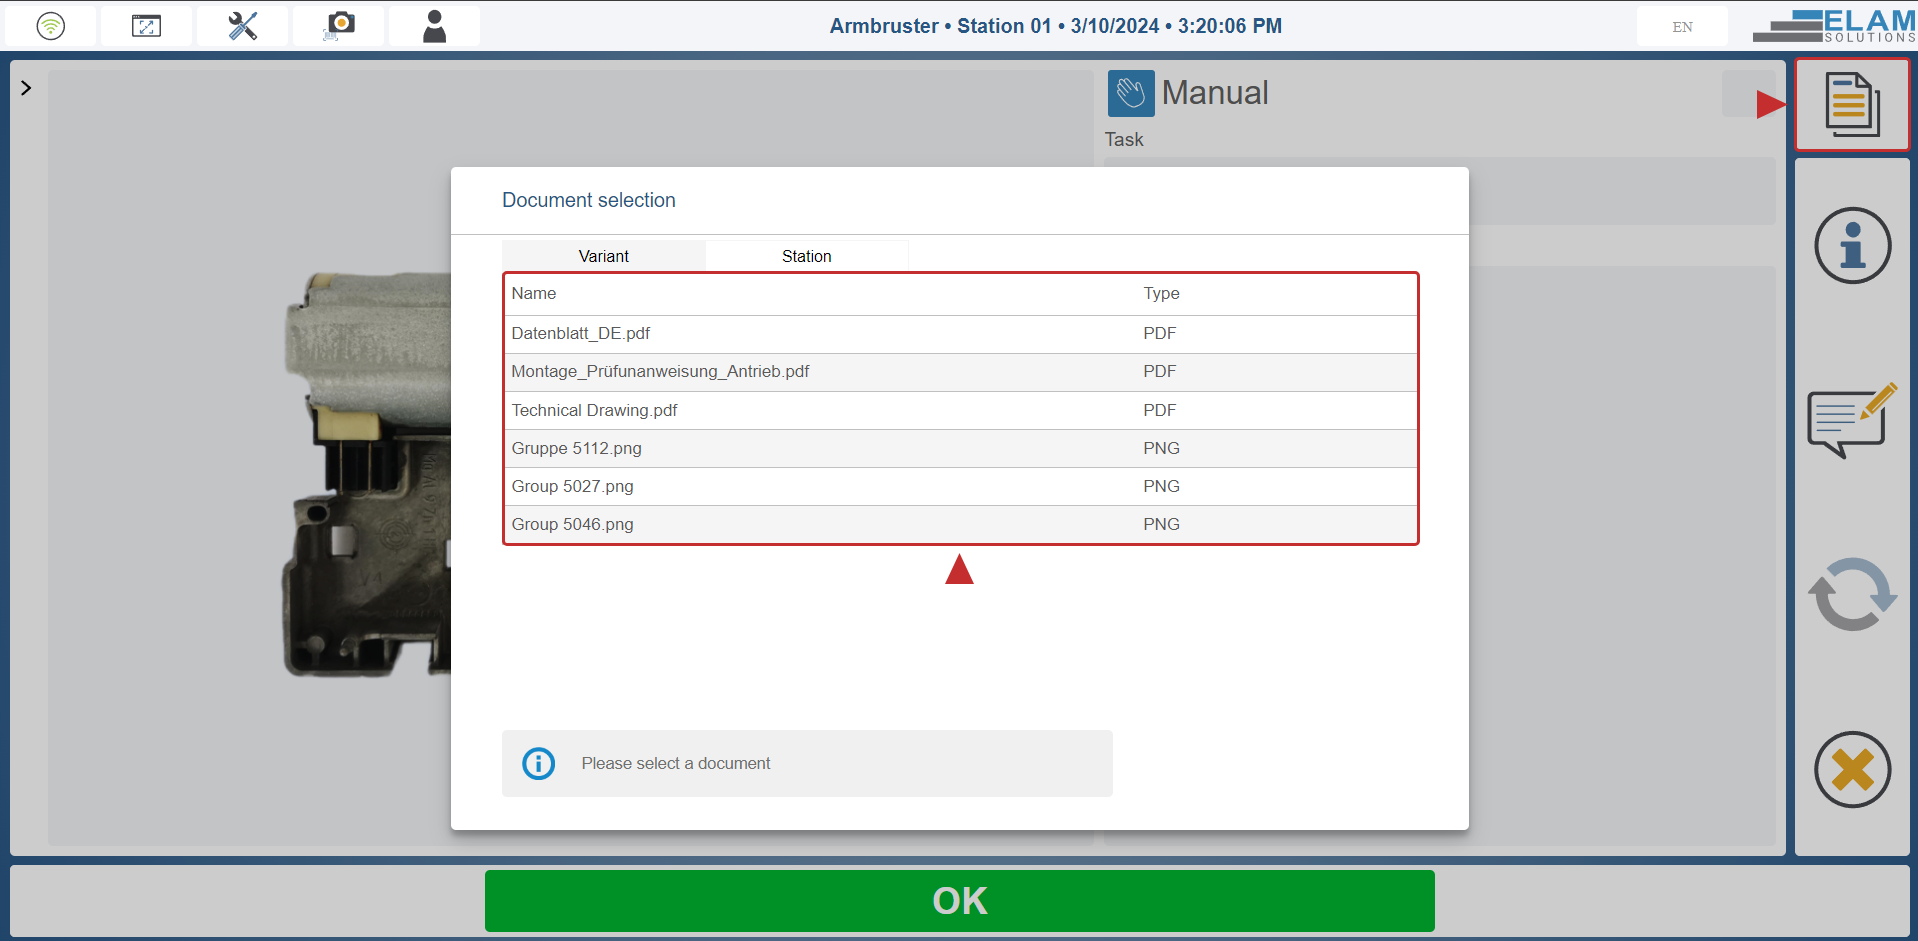Open the tools and settings menu
Image resolution: width=1918 pixels, height=941 pixels.
click(242, 25)
